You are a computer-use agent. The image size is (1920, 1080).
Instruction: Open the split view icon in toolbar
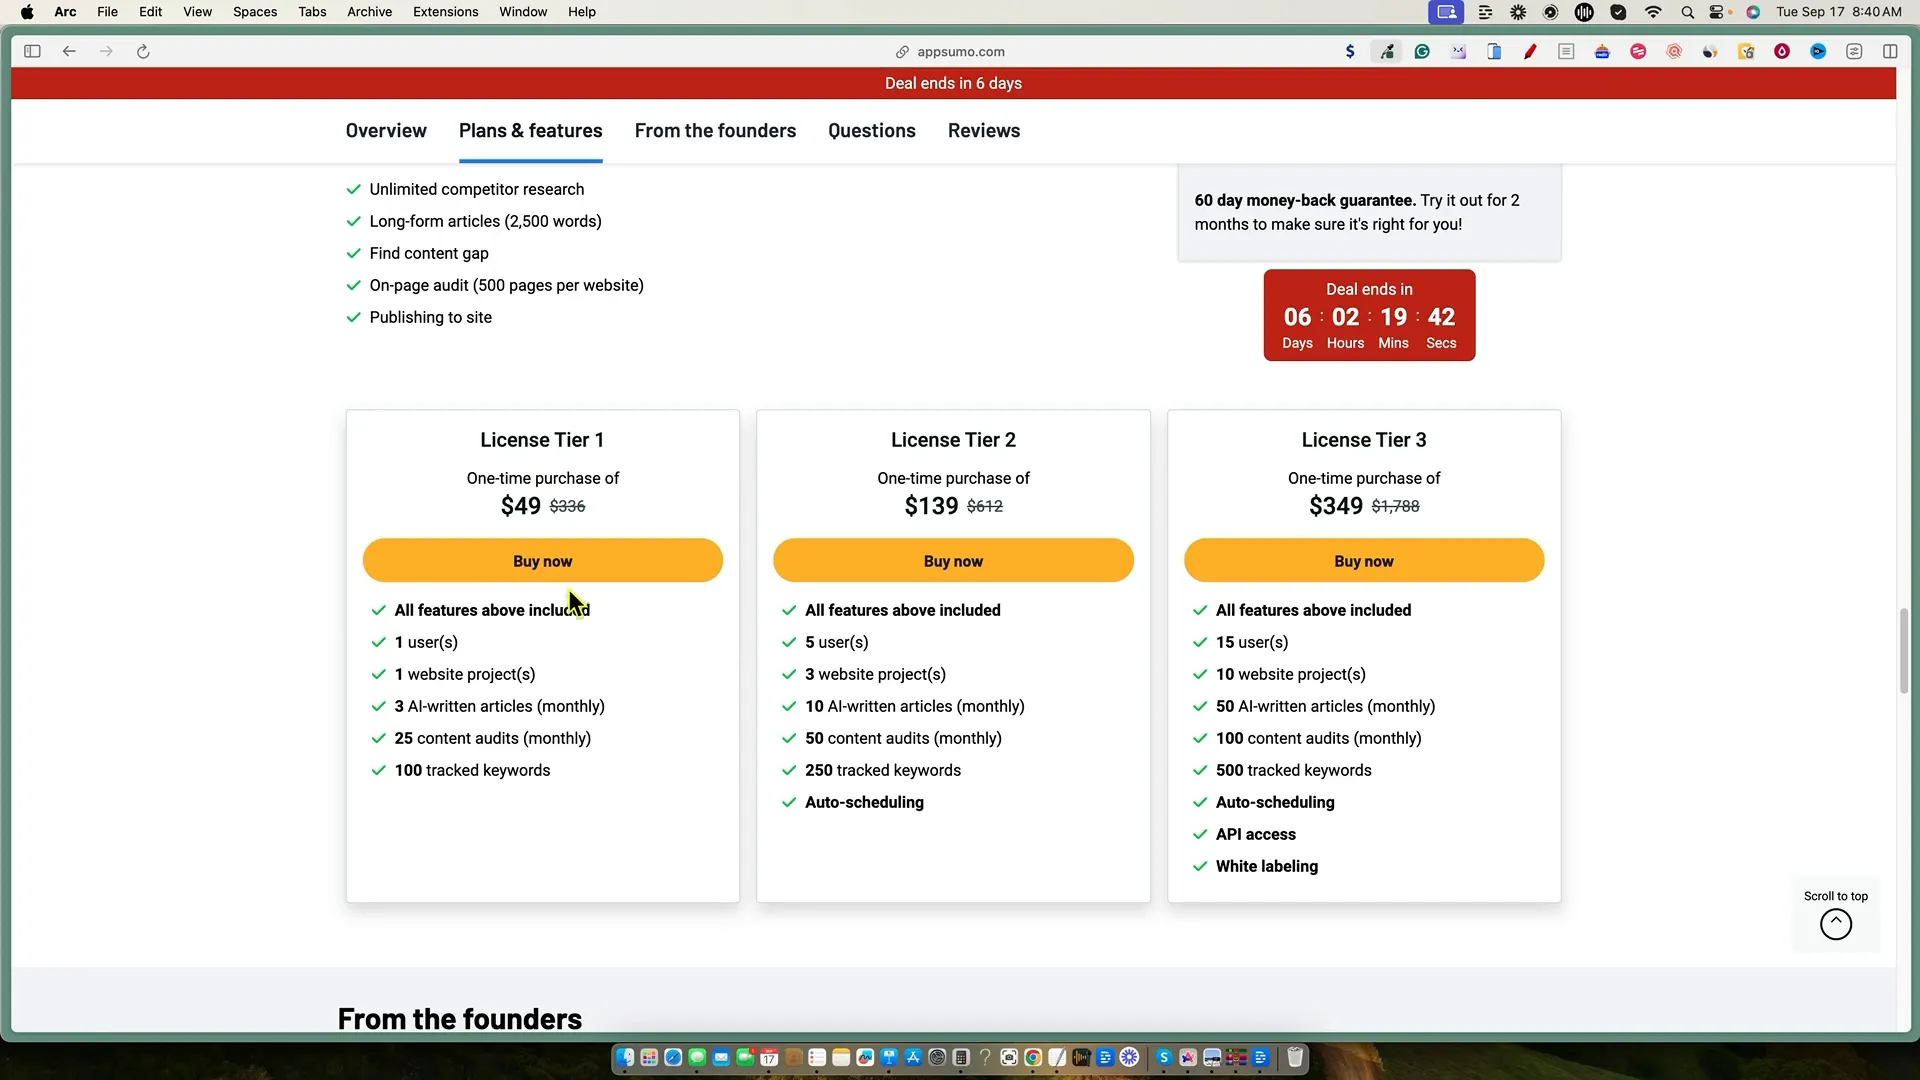tap(1890, 51)
